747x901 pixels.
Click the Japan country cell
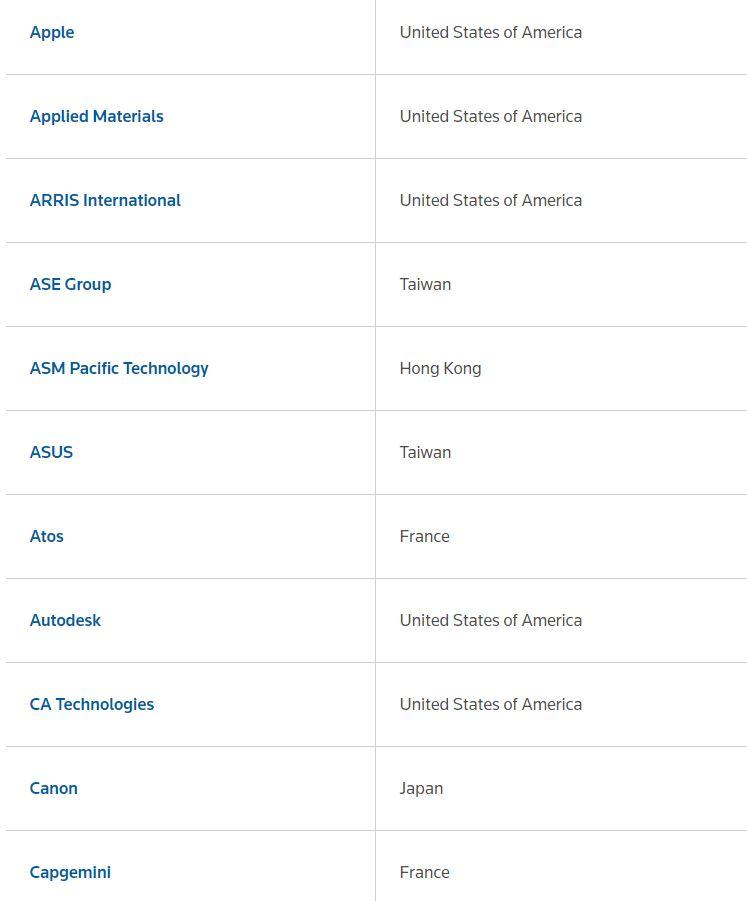point(421,788)
